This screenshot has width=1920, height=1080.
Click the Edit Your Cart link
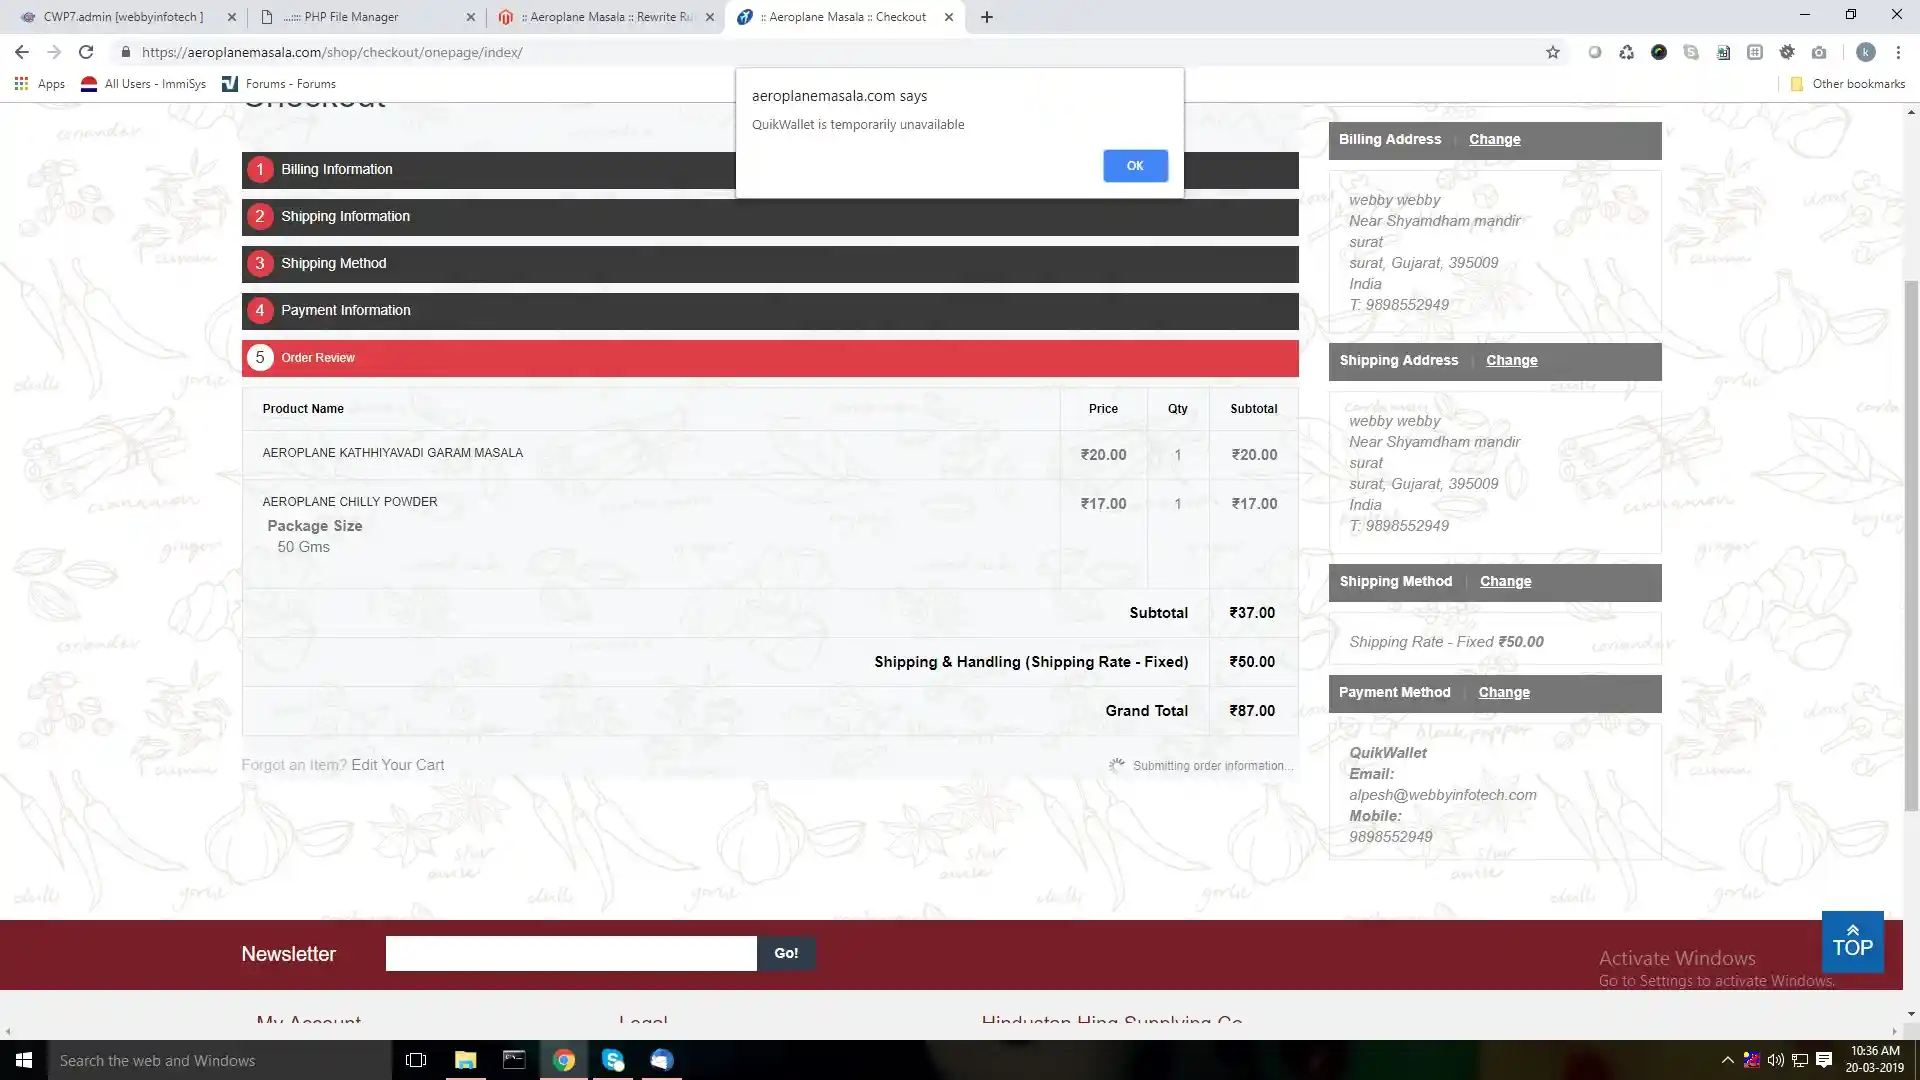[x=397, y=765]
